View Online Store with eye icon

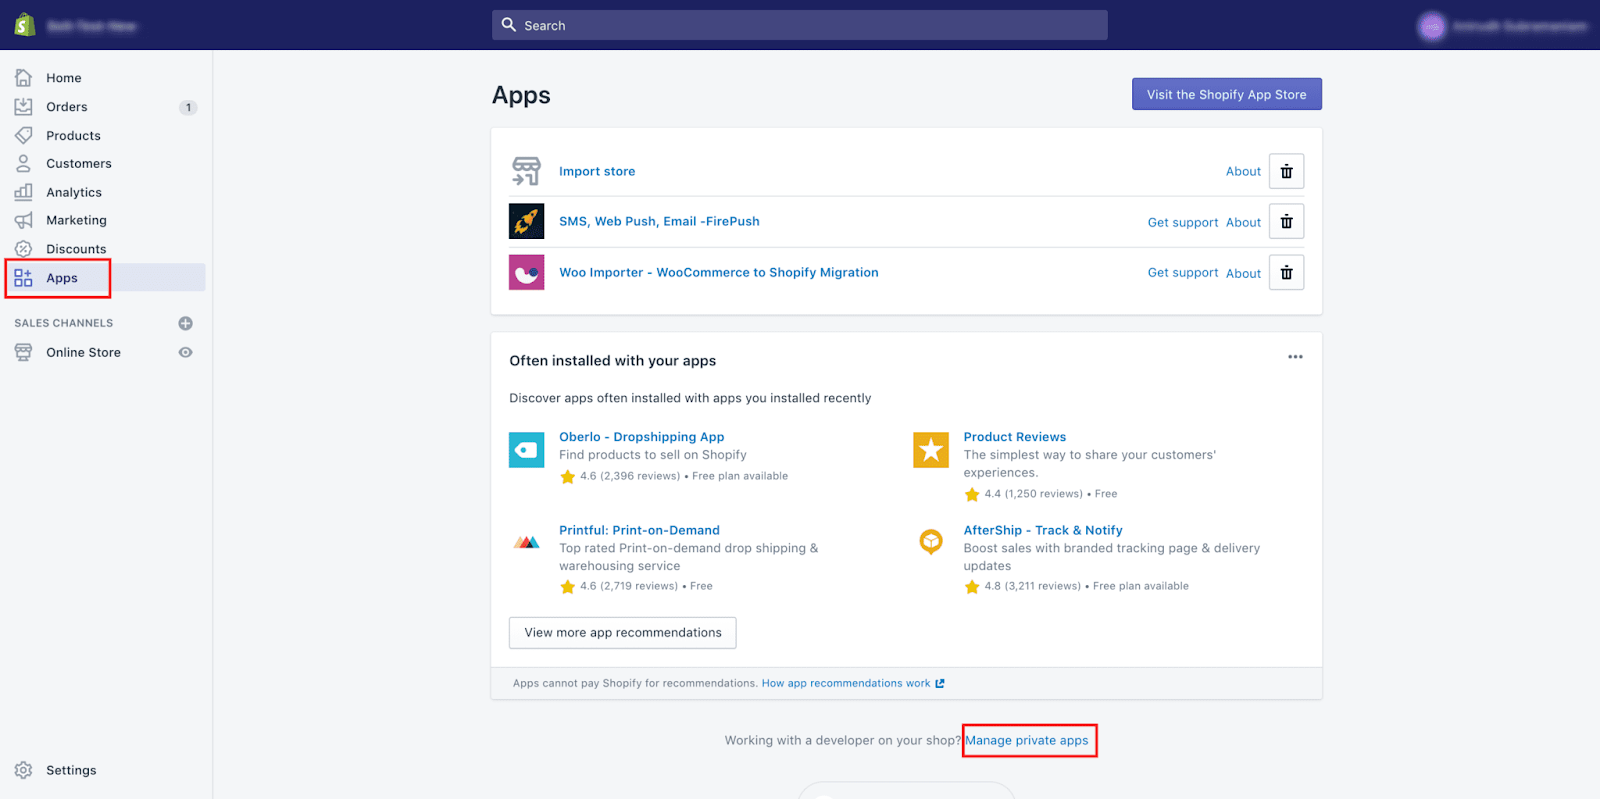pyautogui.click(x=185, y=352)
